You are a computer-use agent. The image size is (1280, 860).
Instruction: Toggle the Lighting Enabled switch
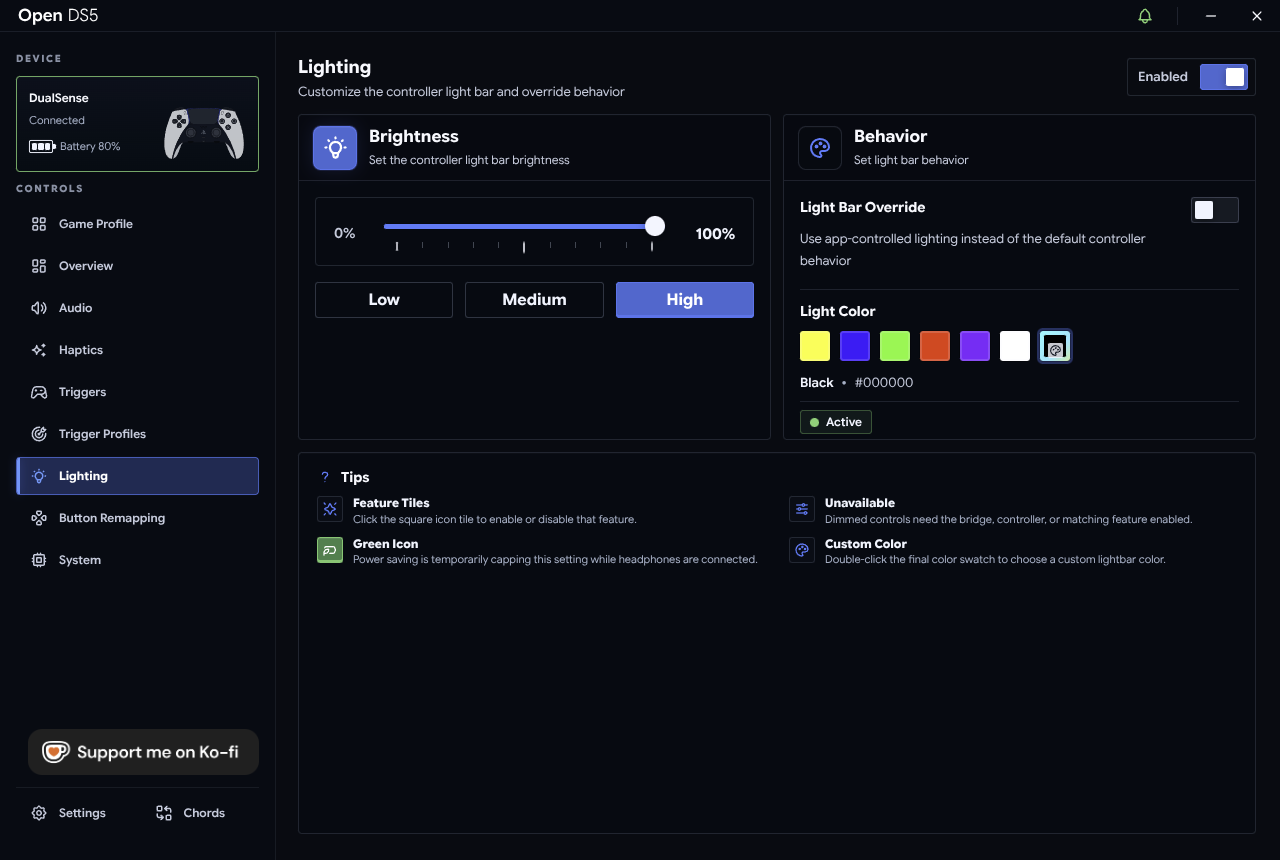coord(1224,77)
